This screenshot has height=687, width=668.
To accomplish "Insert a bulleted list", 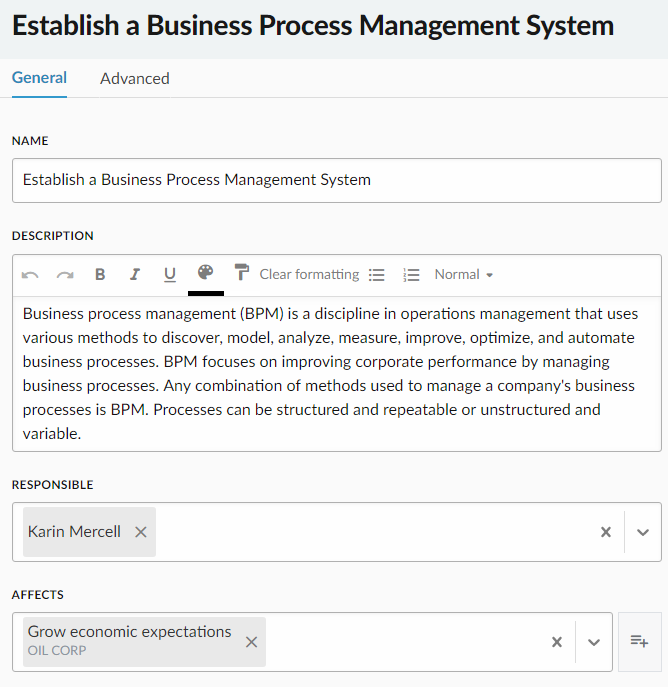I will click(377, 275).
